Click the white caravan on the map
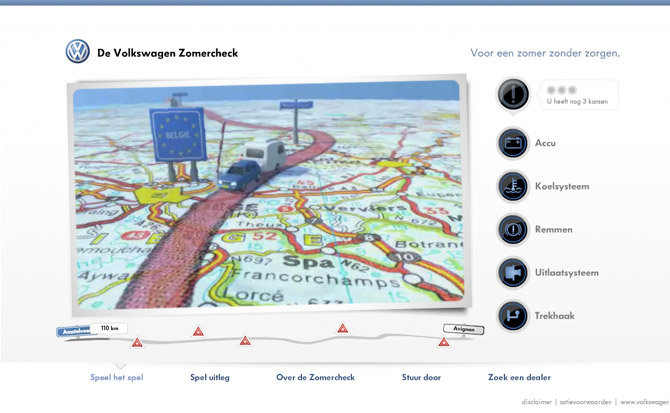This screenshot has width=670, height=413. (263, 154)
